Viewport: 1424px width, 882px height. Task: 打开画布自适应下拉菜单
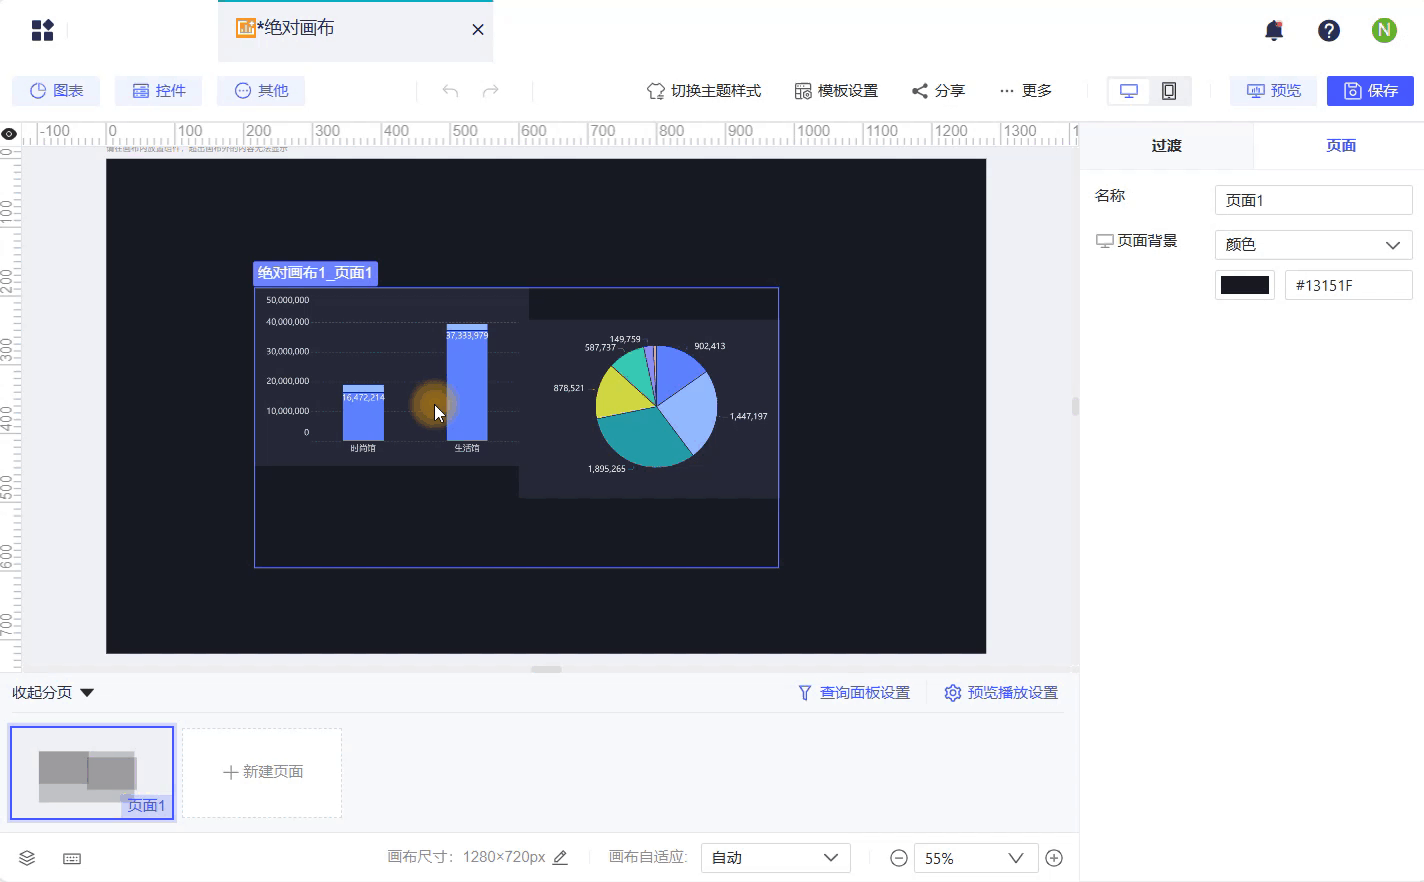tap(775, 857)
